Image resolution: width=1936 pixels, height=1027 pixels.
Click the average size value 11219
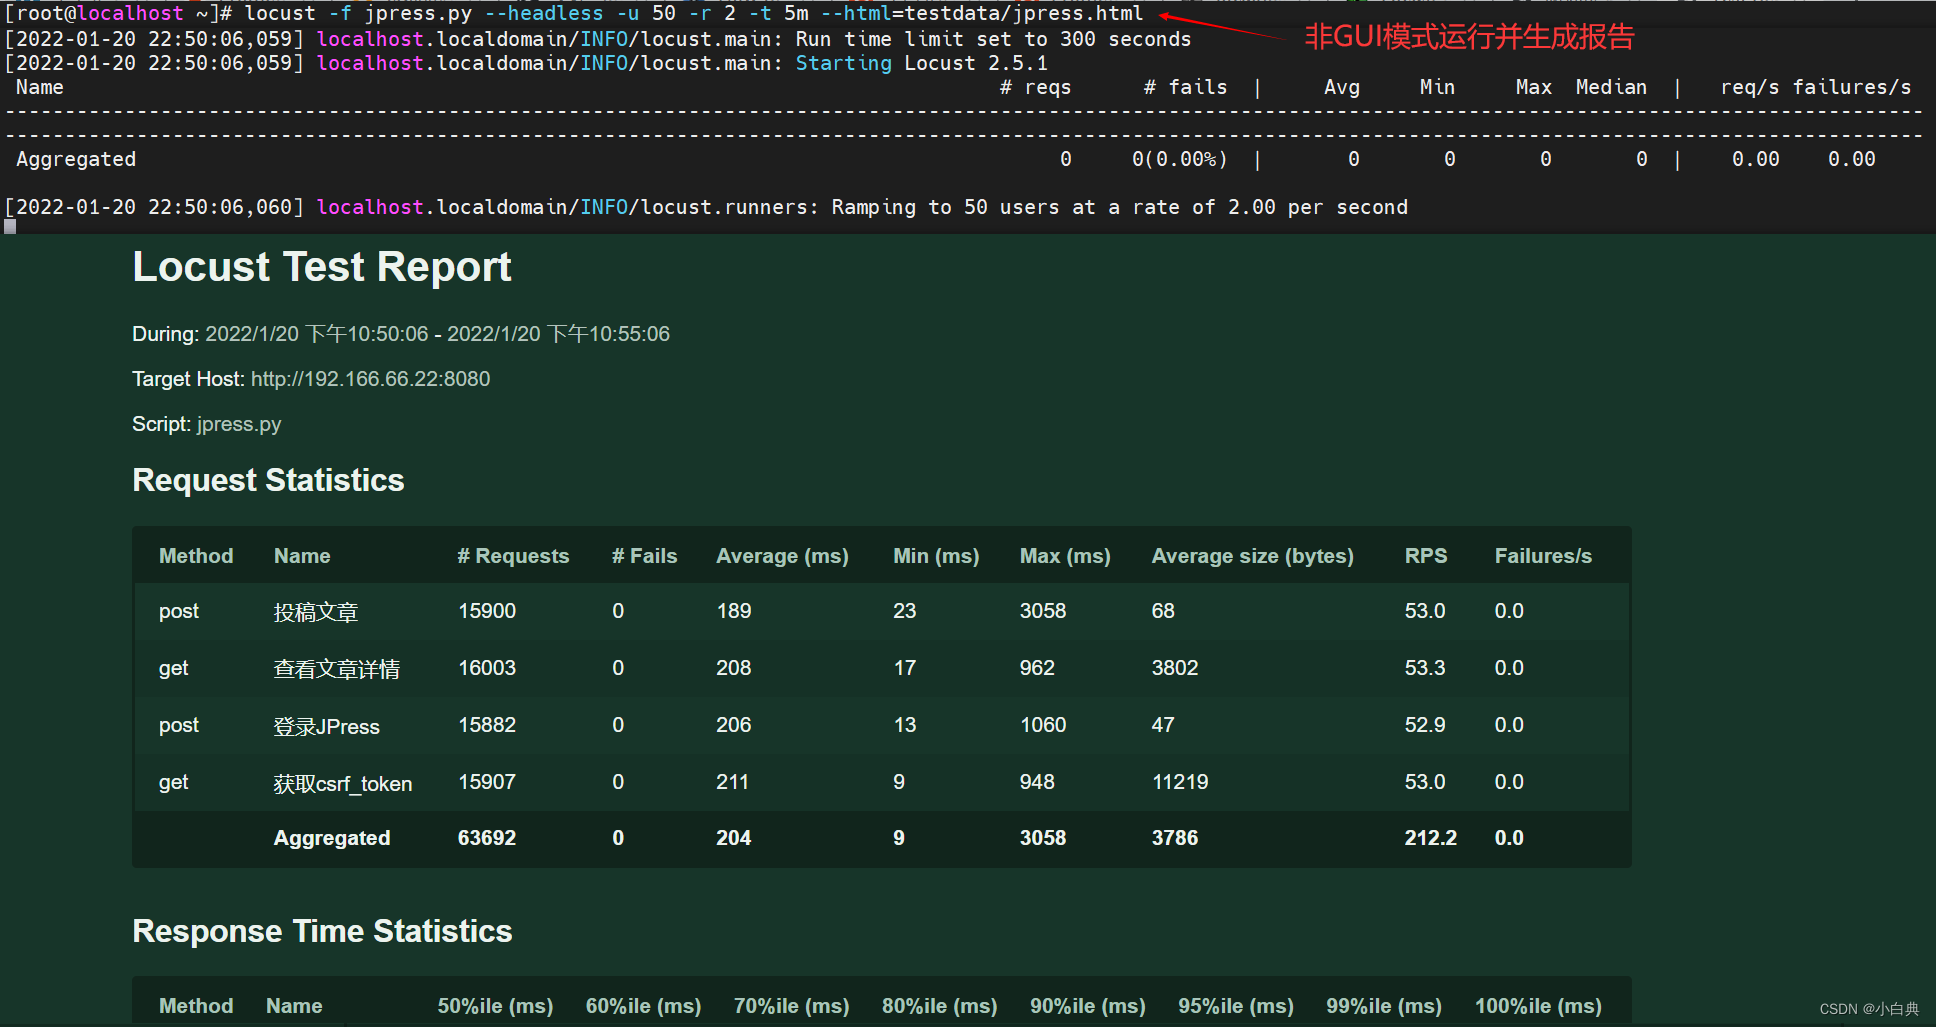point(1180,782)
